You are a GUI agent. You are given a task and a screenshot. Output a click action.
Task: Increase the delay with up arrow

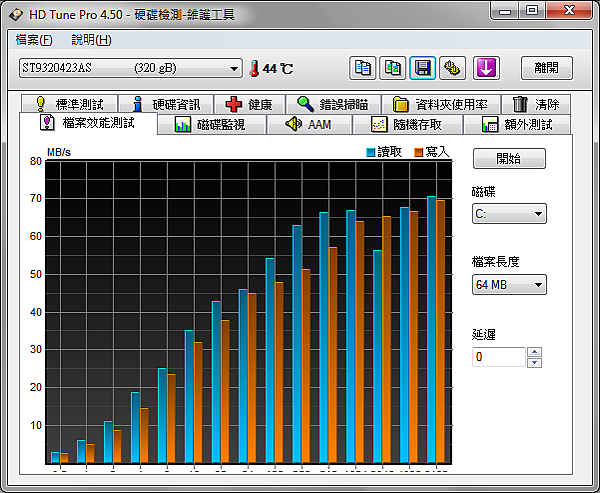tap(534, 352)
